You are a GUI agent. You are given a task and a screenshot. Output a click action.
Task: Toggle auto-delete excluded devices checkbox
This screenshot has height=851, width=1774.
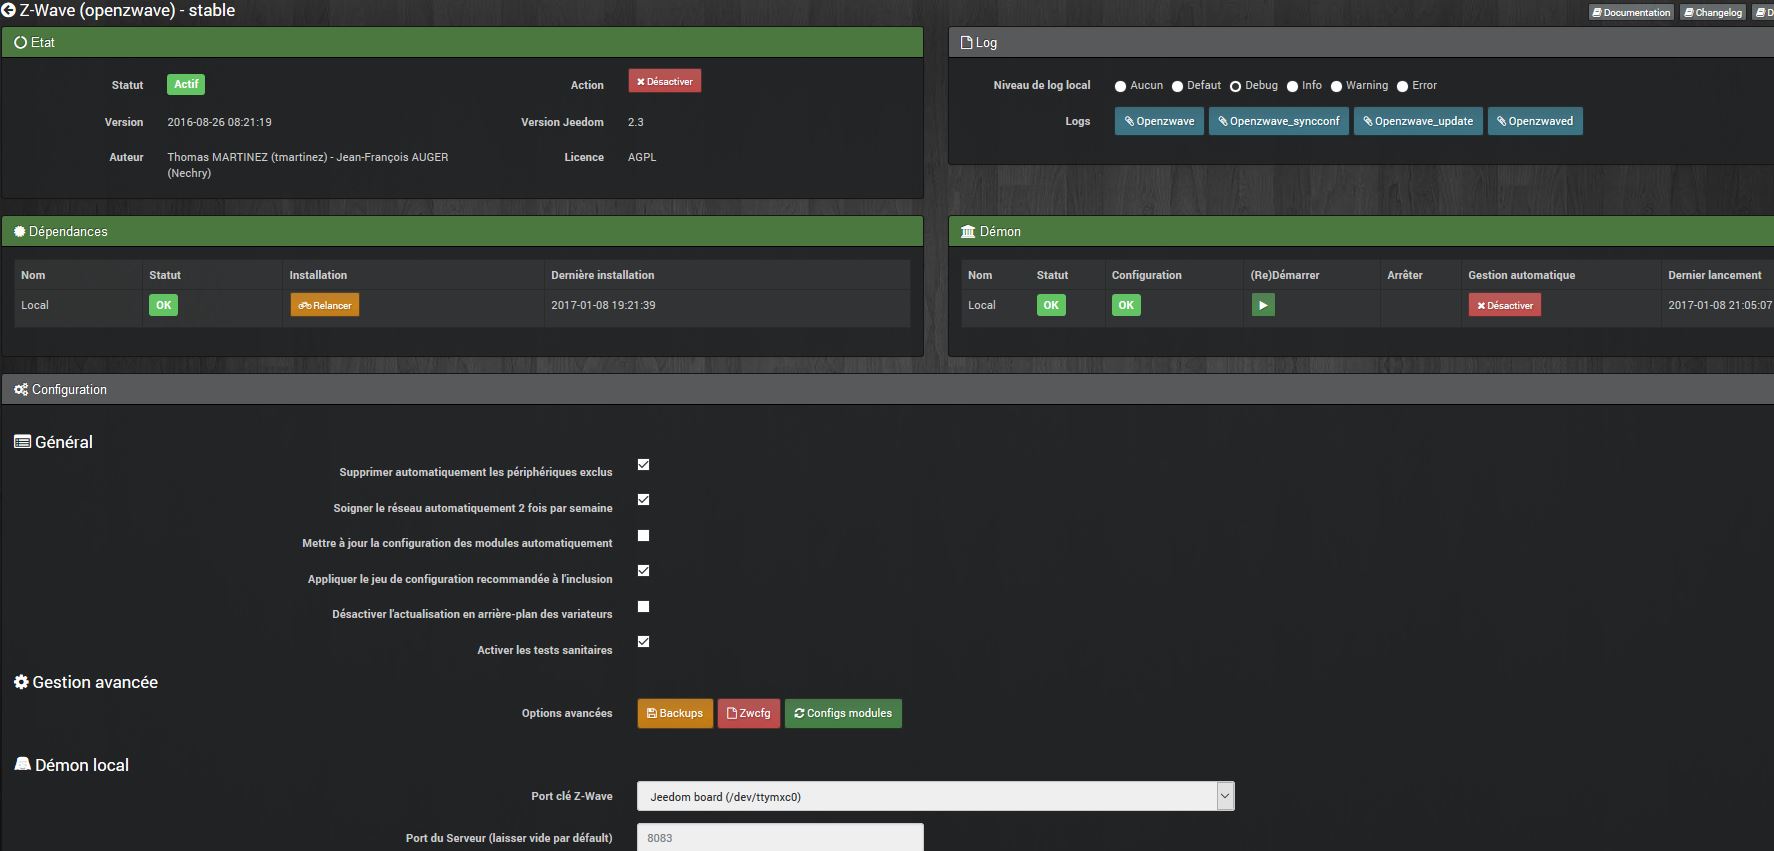644,464
